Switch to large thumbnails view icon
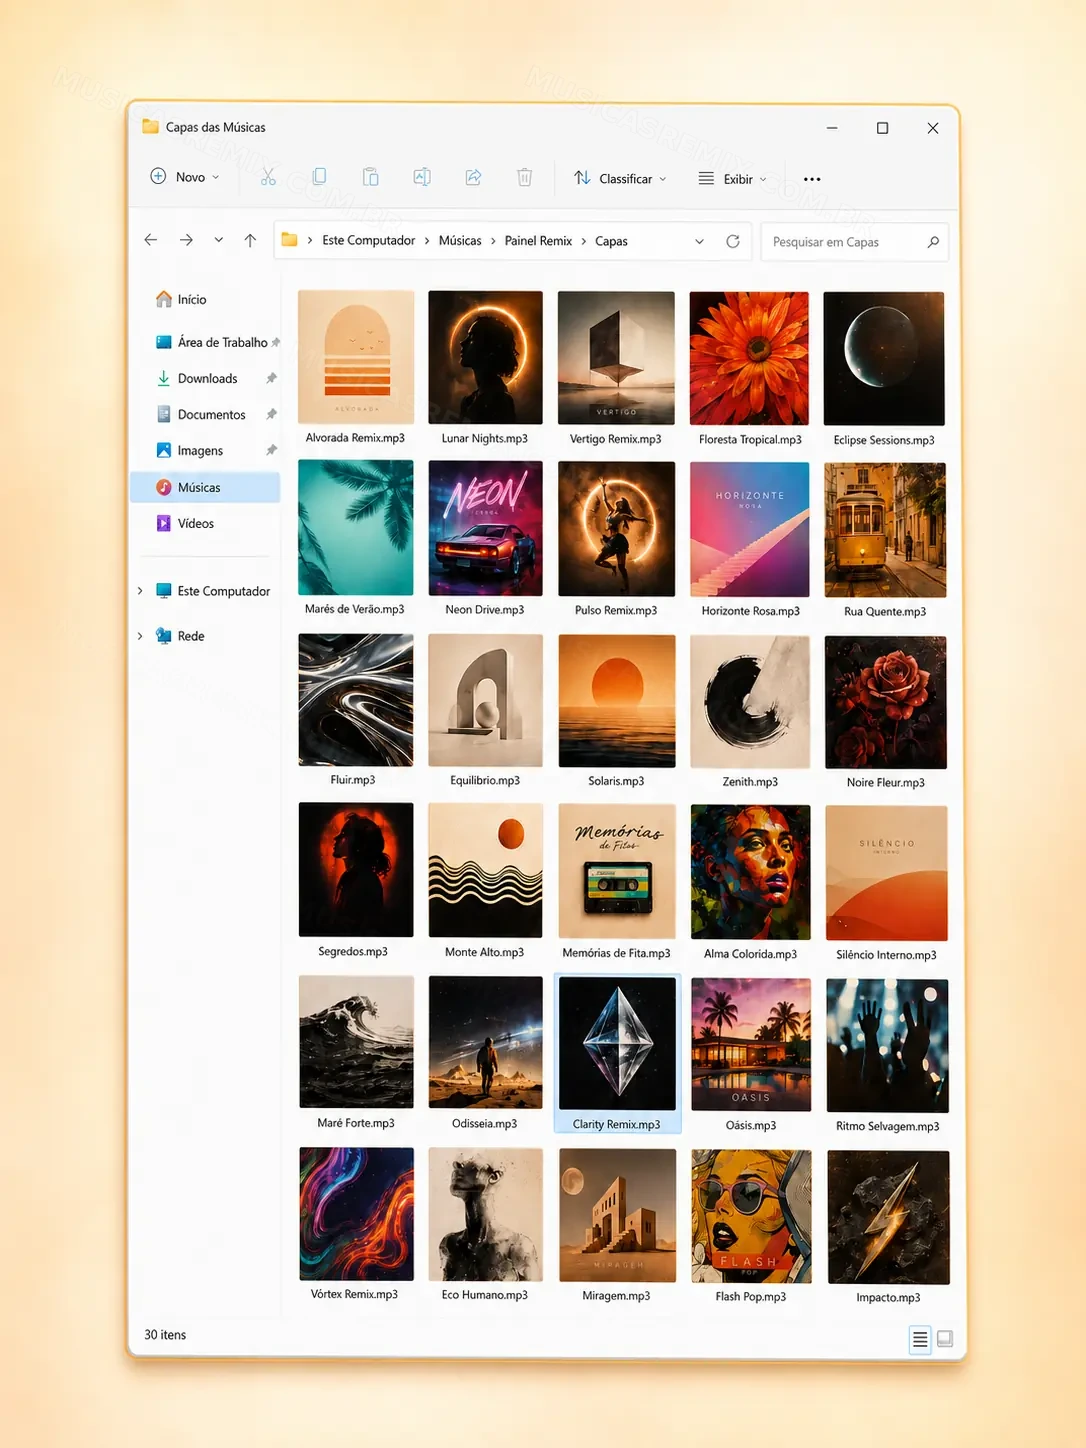Screen dimensions: 1086x1448 coord(945,1339)
